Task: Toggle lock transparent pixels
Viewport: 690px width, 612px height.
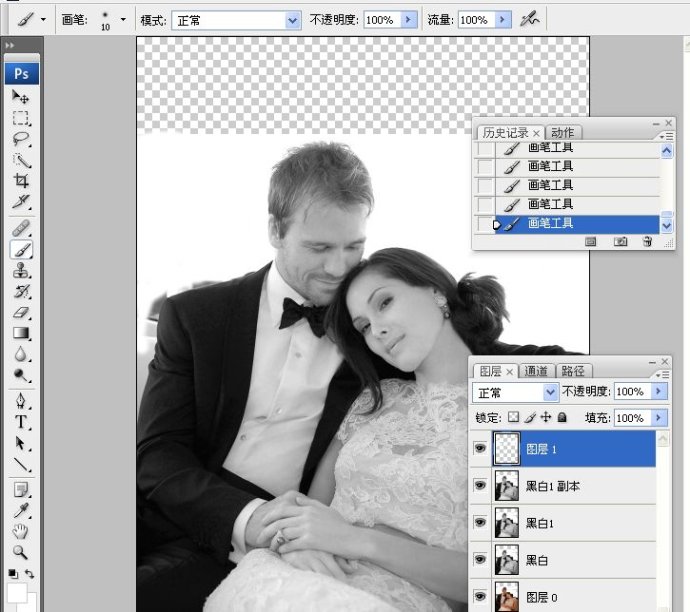Action: (513, 417)
